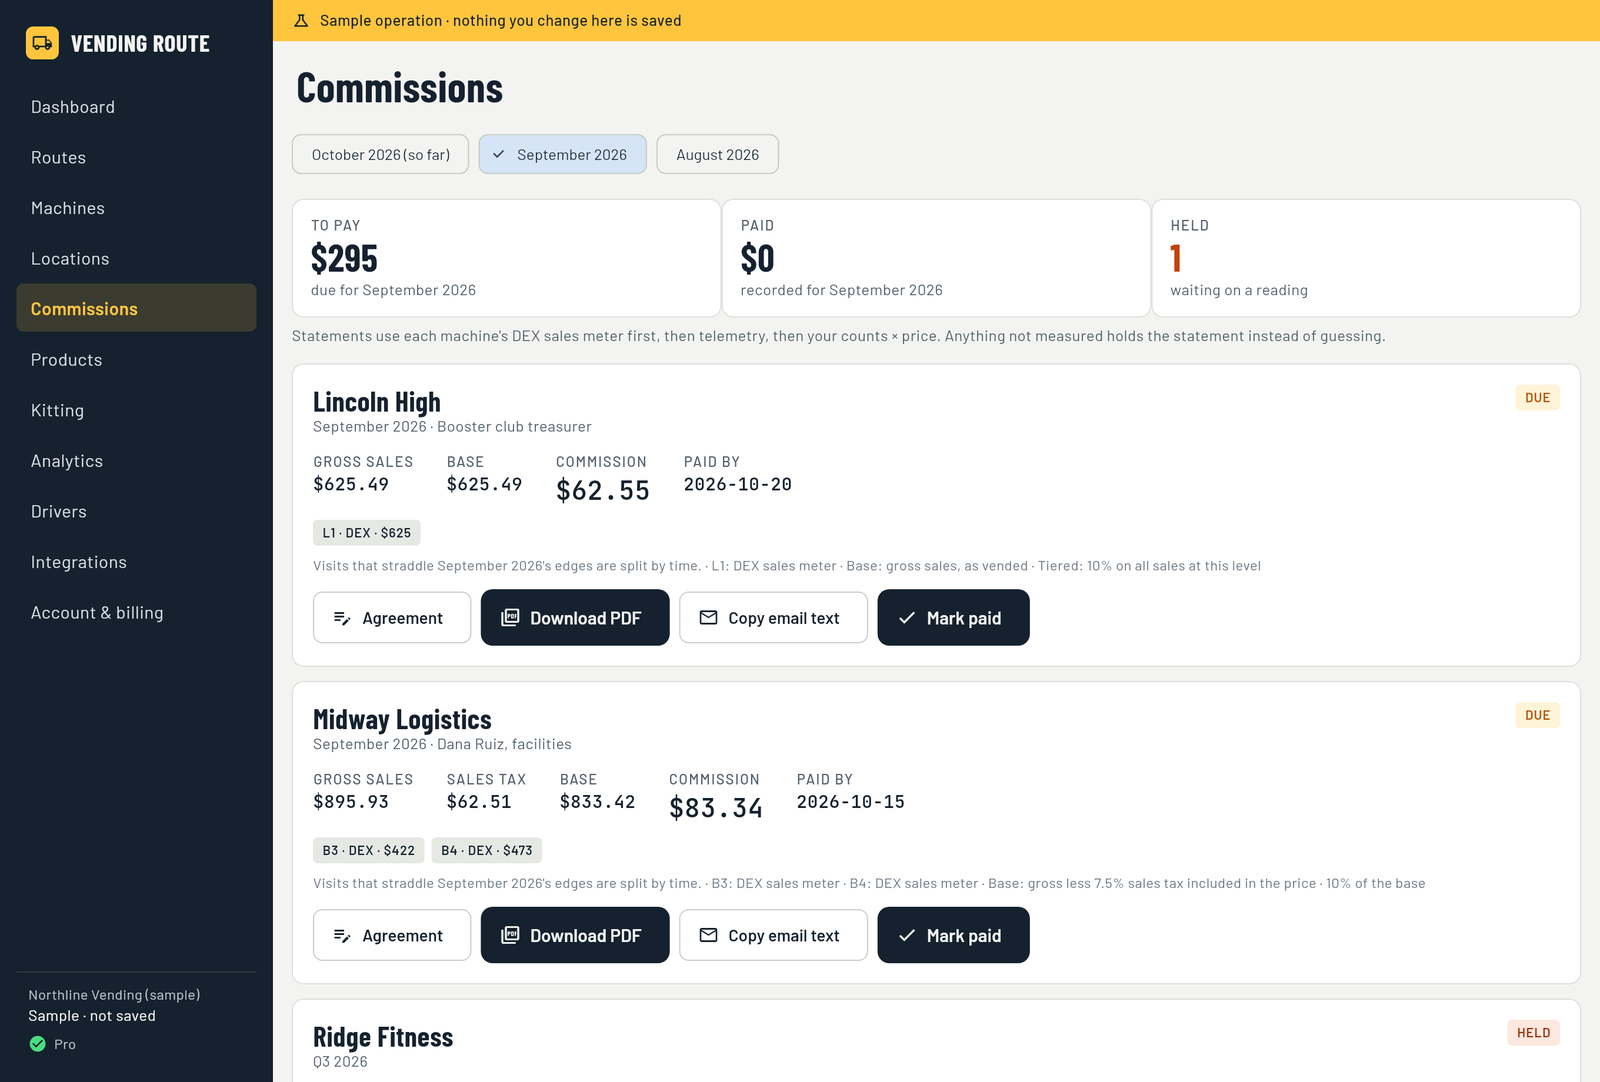Click the green Pro check badge icon

point(38,1044)
